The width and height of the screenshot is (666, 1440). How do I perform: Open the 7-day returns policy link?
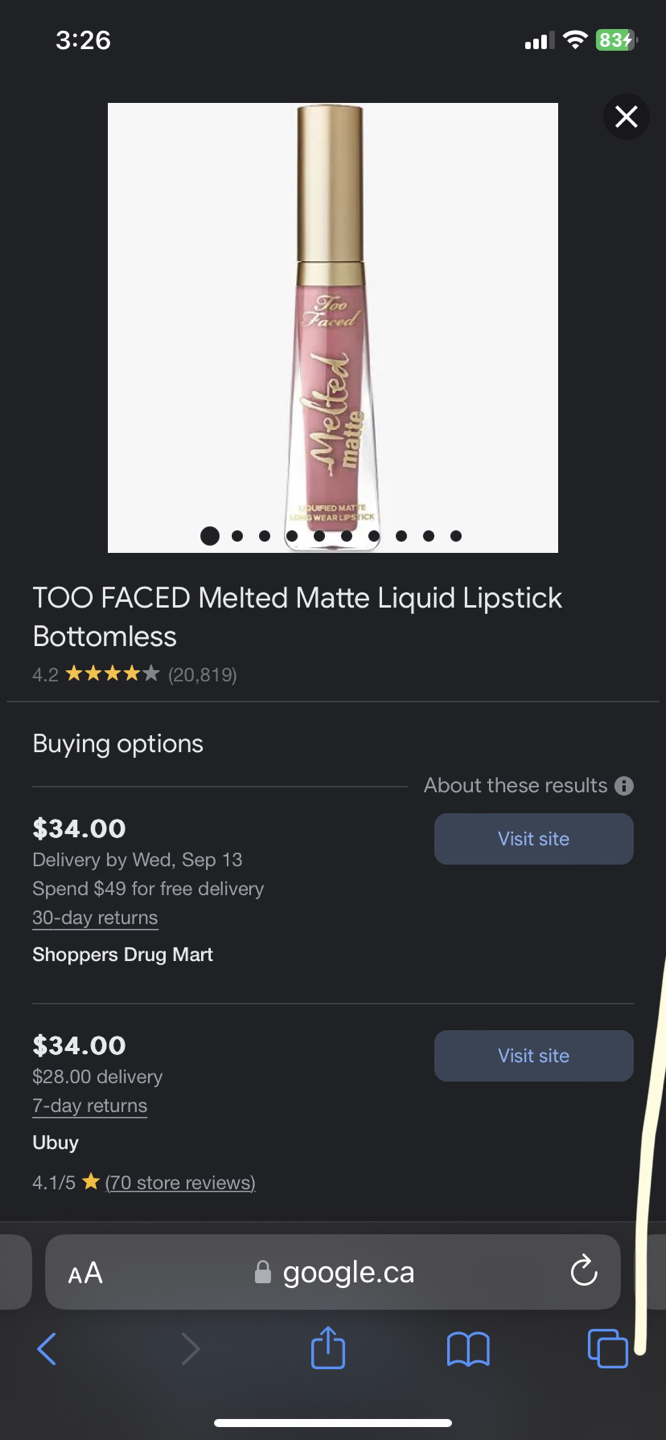click(x=90, y=1106)
